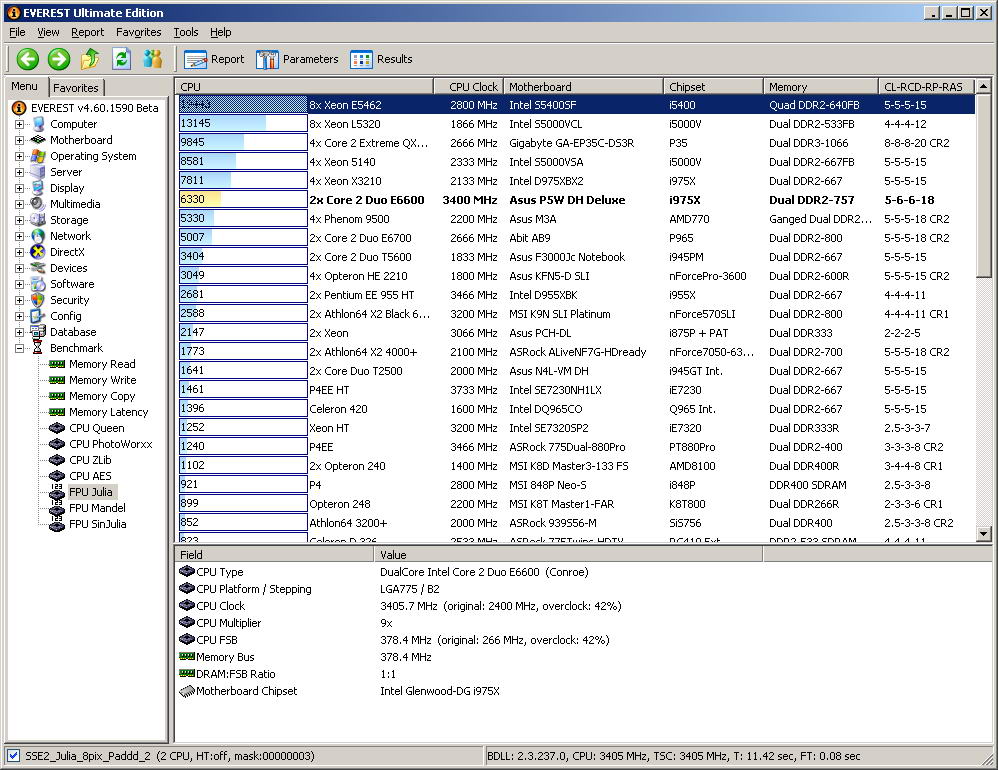Click the users/people toolbar icon
998x770 pixels.
(x=153, y=59)
